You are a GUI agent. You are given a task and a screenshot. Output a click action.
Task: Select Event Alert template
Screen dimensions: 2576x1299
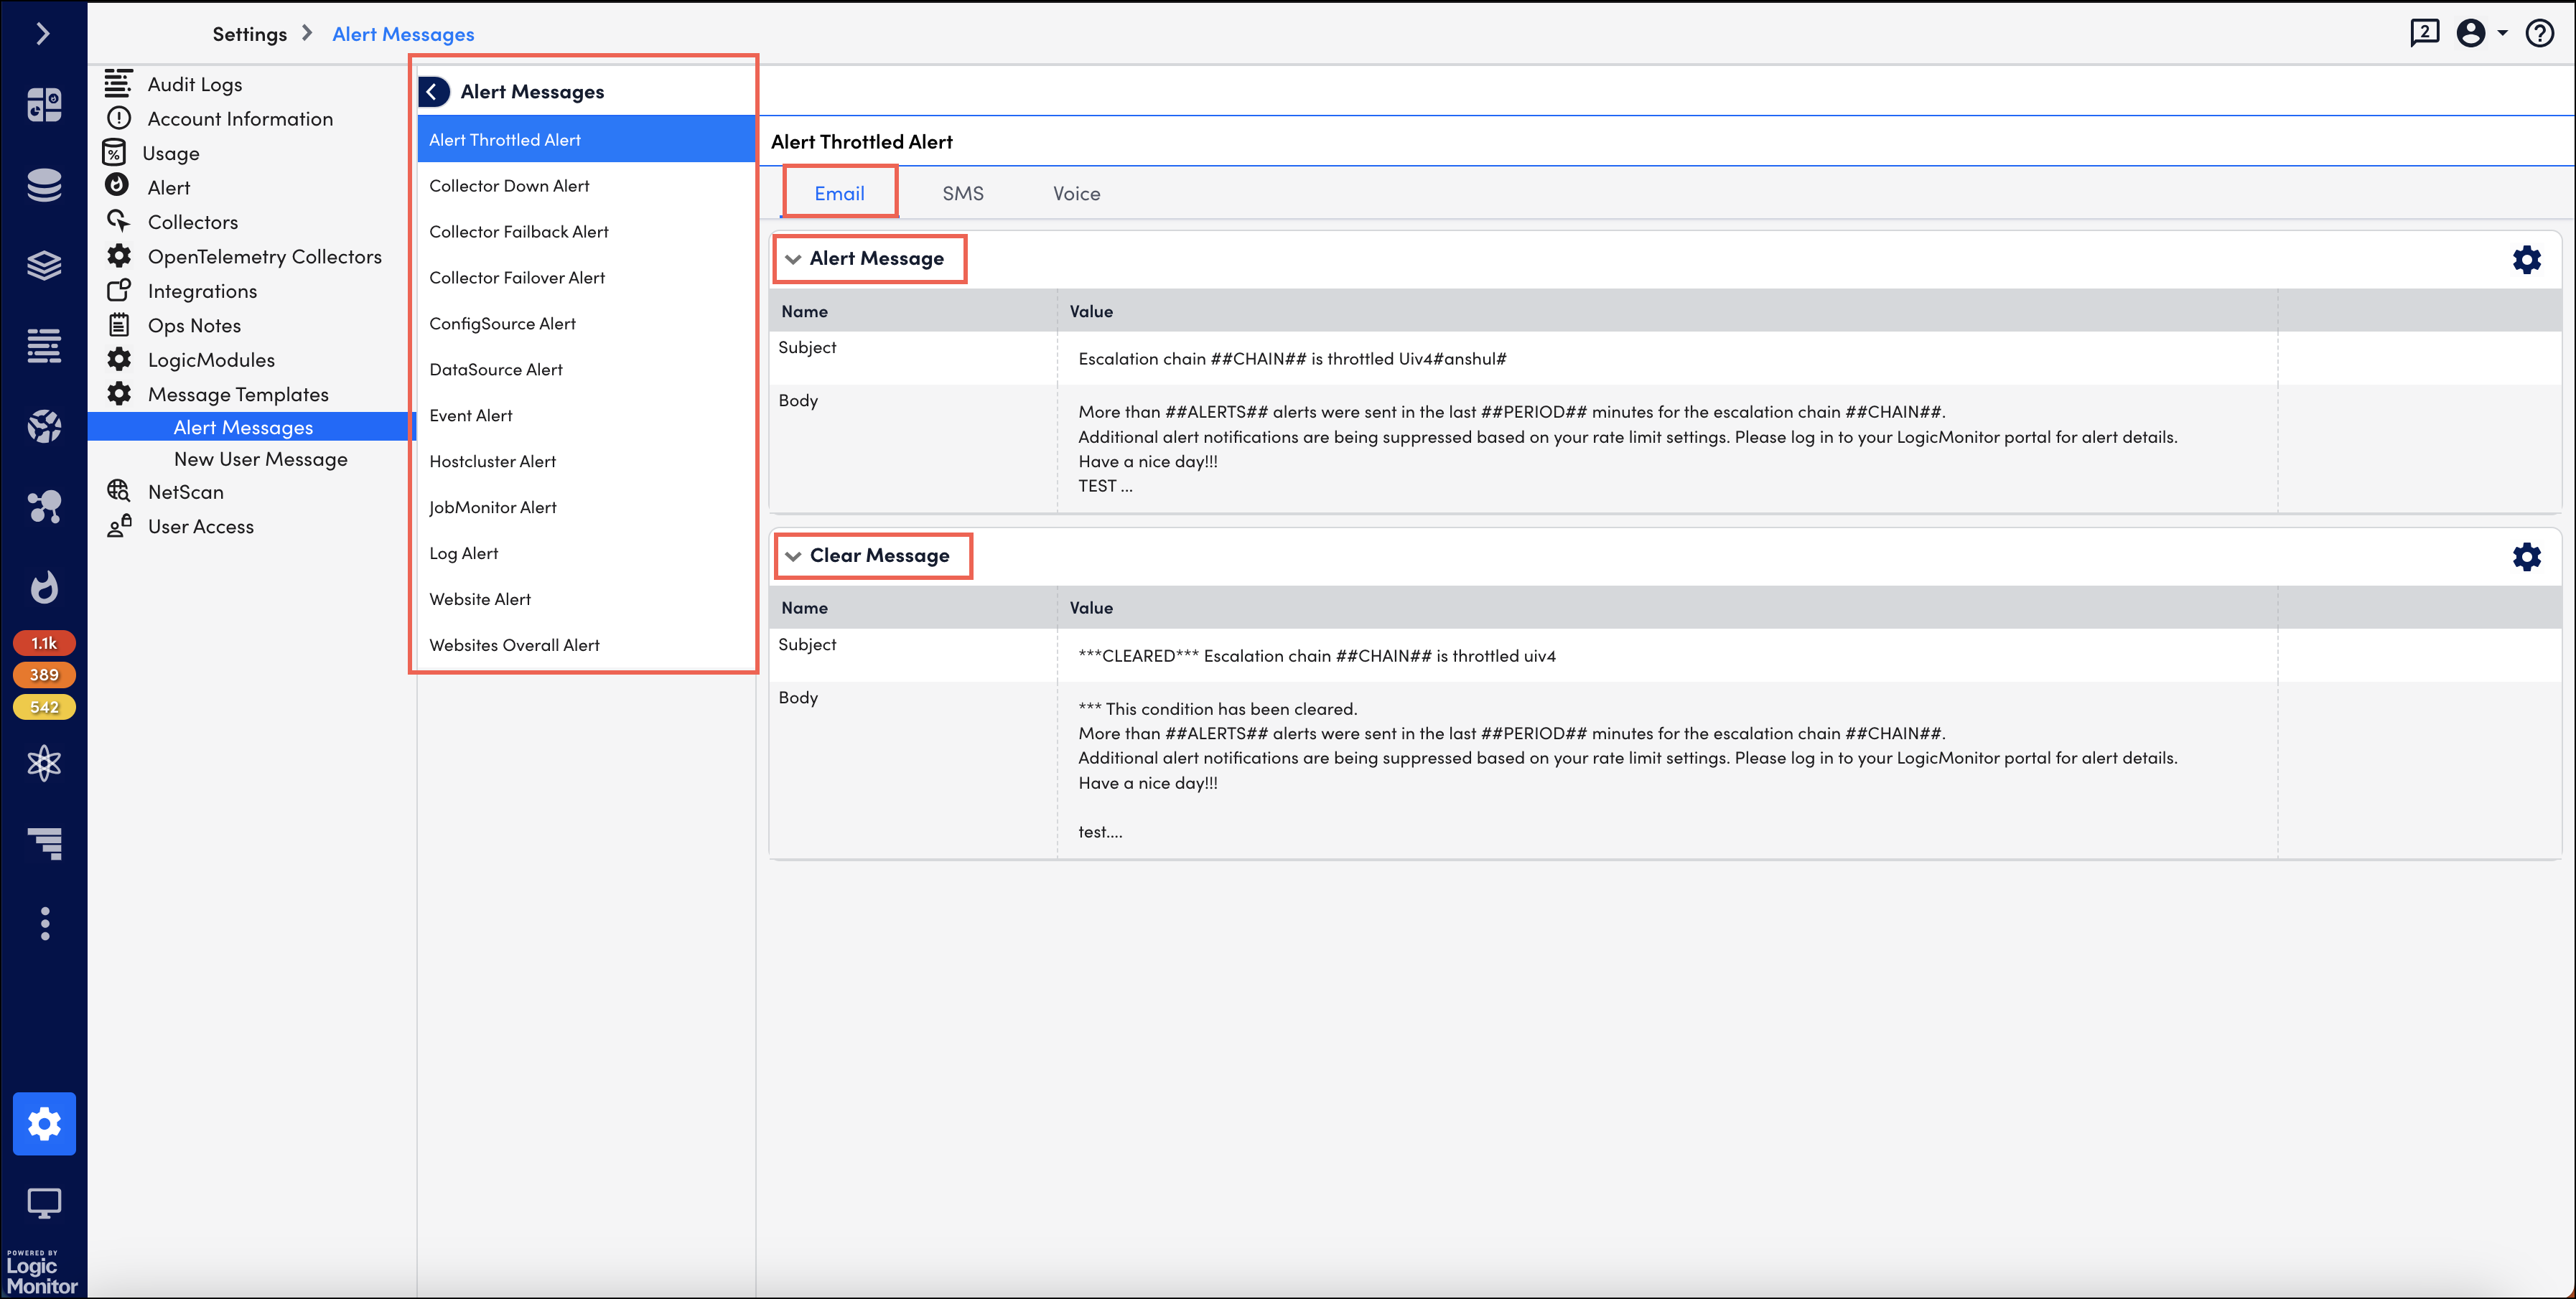(x=585, y=415)
